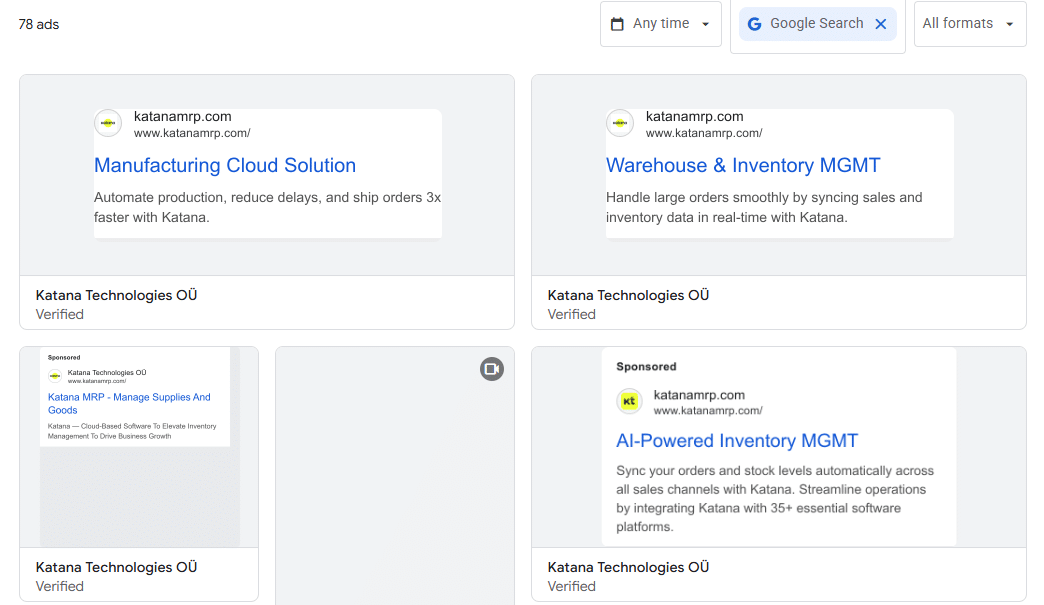
Task: Open Manufacturing Cloud Solution ad headline
Action: click(x=225, y=166)
